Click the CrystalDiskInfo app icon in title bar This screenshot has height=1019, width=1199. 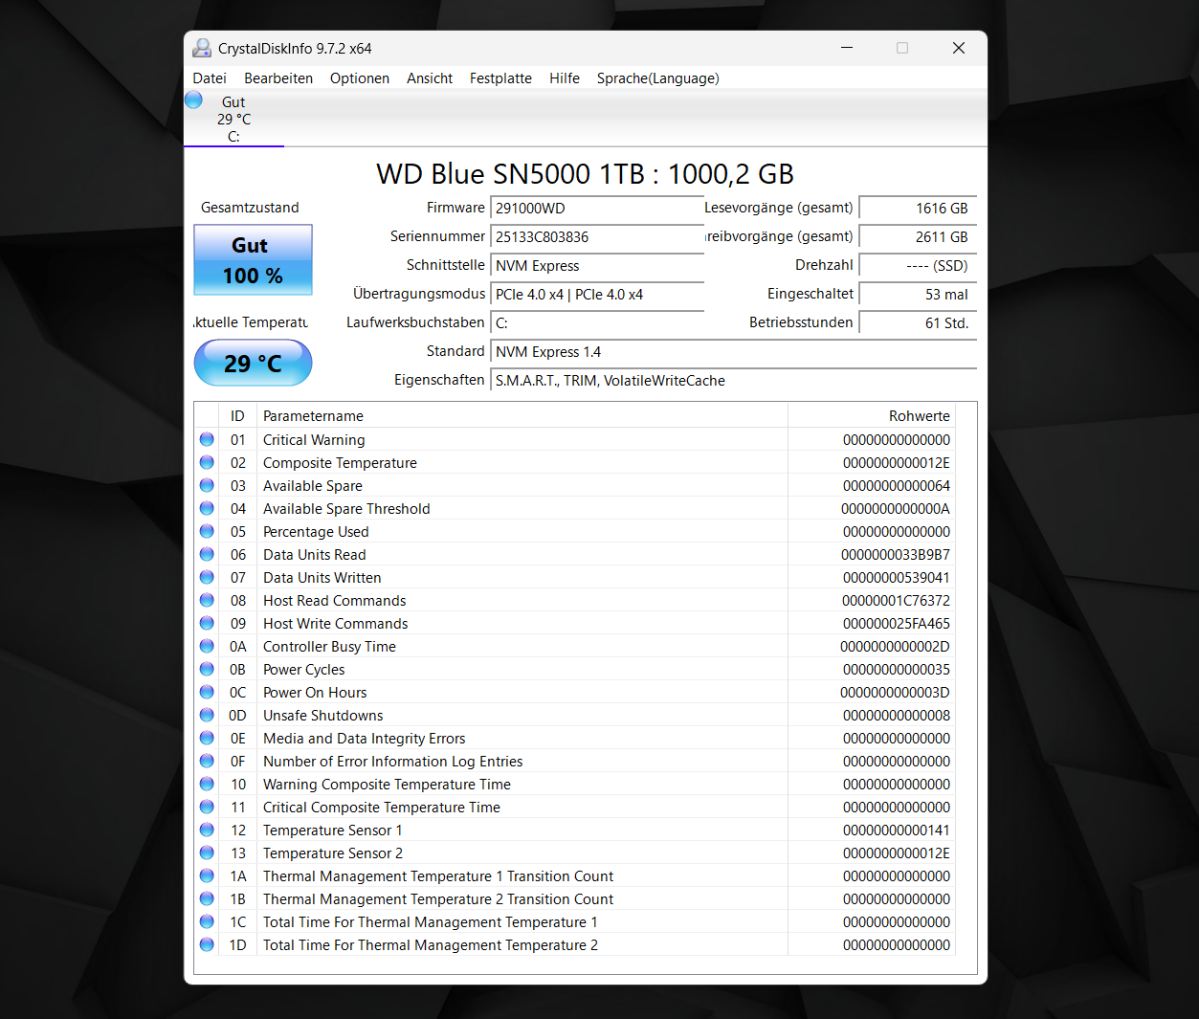pyautogui.click(x=202, y=48)
